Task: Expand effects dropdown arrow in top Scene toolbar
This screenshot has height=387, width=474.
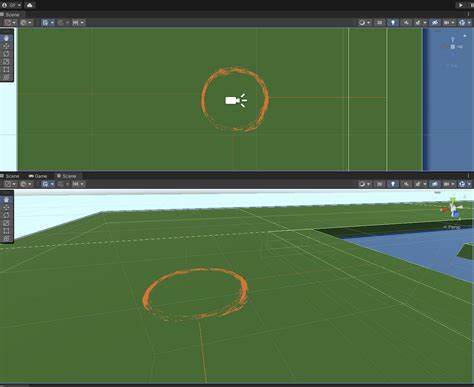Action: point(425,23)
